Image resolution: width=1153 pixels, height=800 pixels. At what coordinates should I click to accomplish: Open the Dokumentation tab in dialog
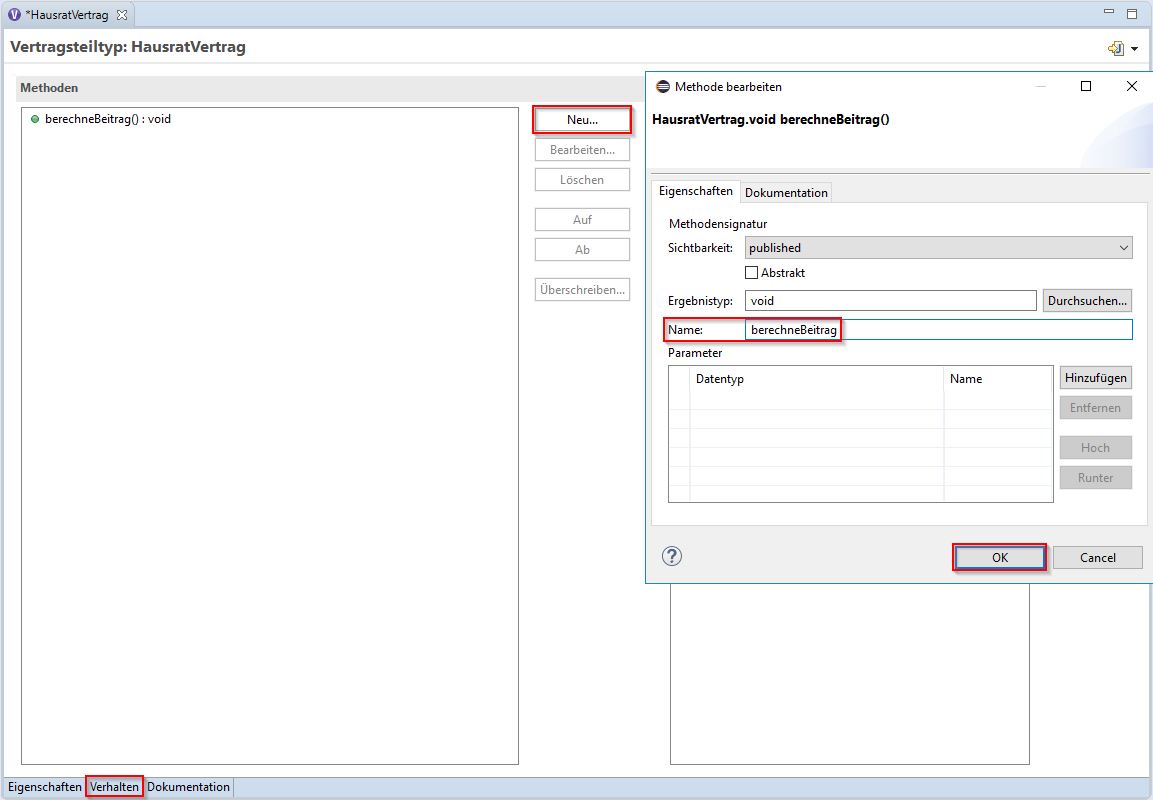point(786,193)
